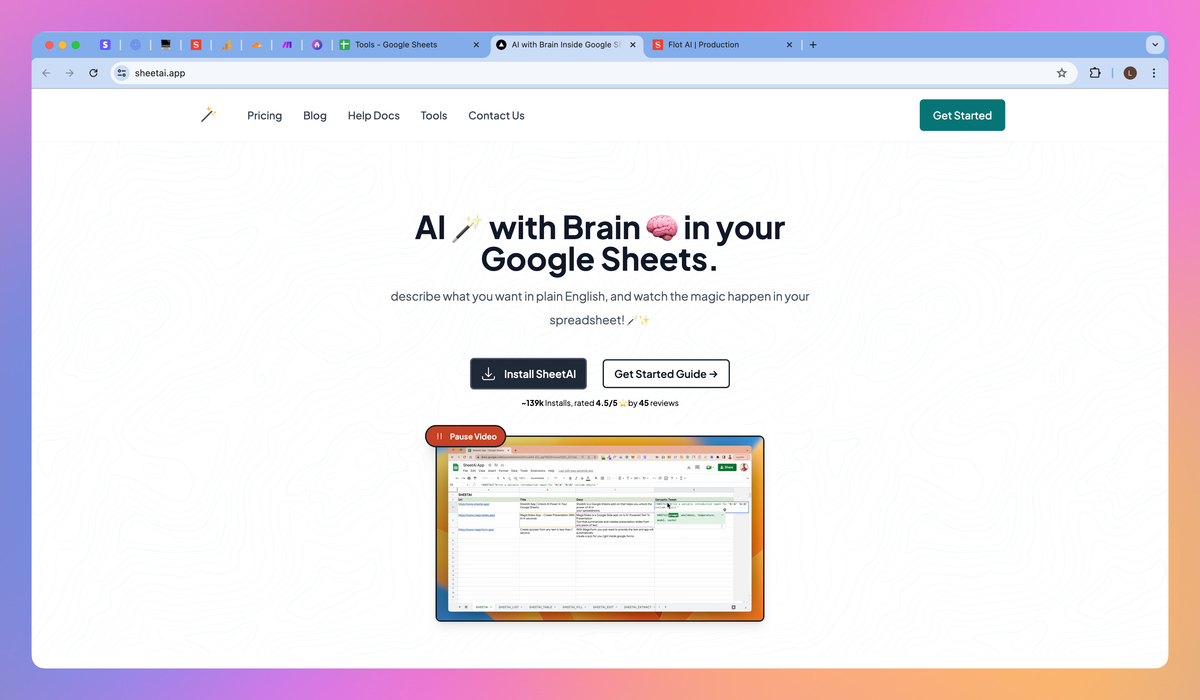Open the Extensions puzzle icon
This screenshot has height=700, width=1200.
click(1095, 73)
